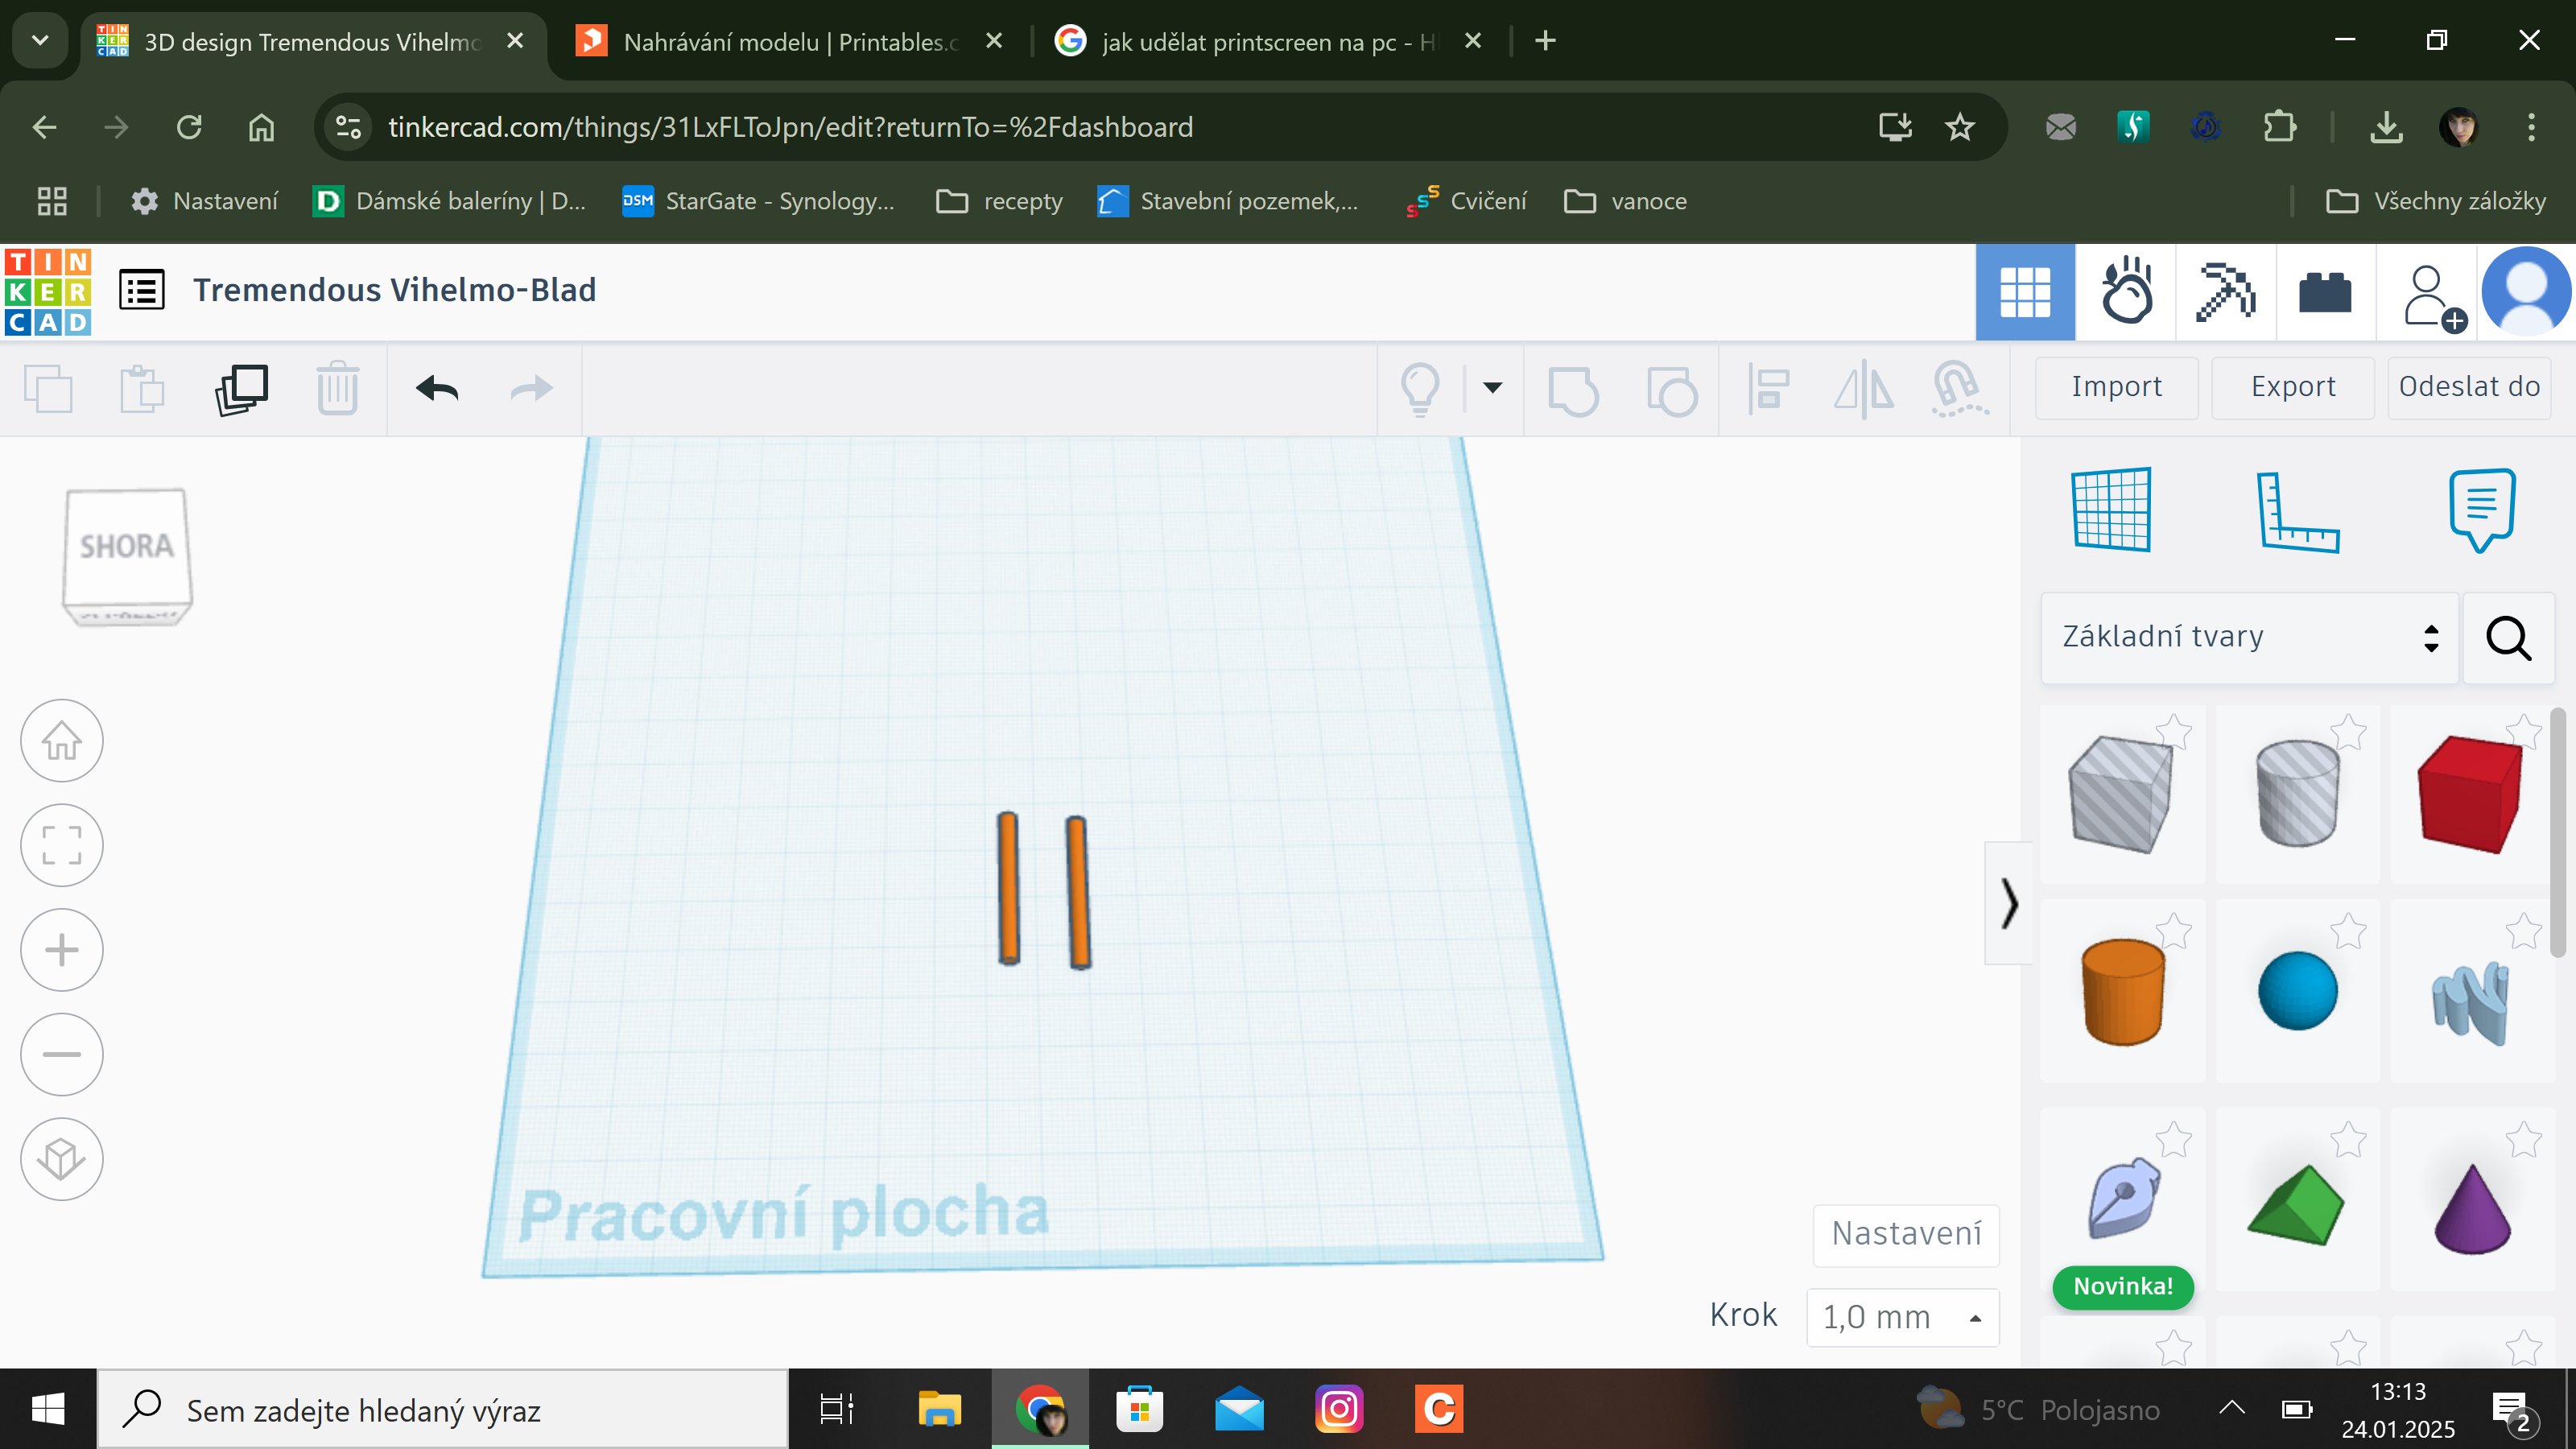Viewport: 2576px width, 1449px height.
Task: Favorite the red box with its star
Action: tap(2522, 732)
